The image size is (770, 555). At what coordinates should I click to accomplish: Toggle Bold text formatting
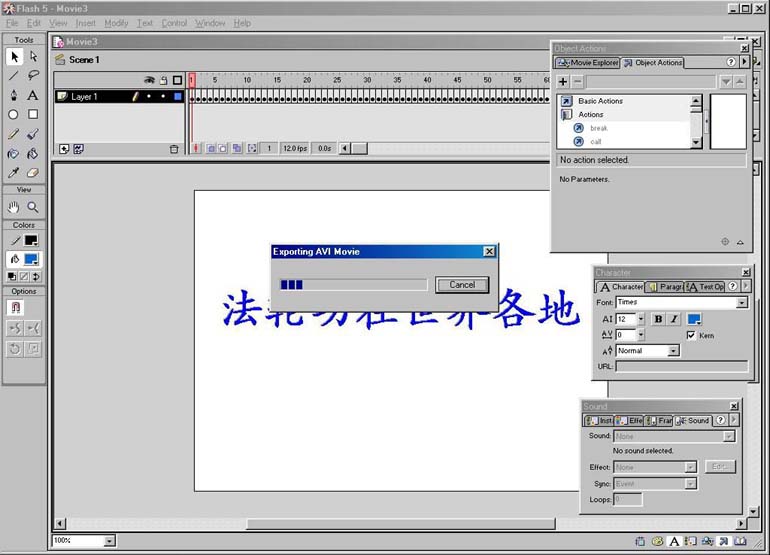click(x=658, y=319)
